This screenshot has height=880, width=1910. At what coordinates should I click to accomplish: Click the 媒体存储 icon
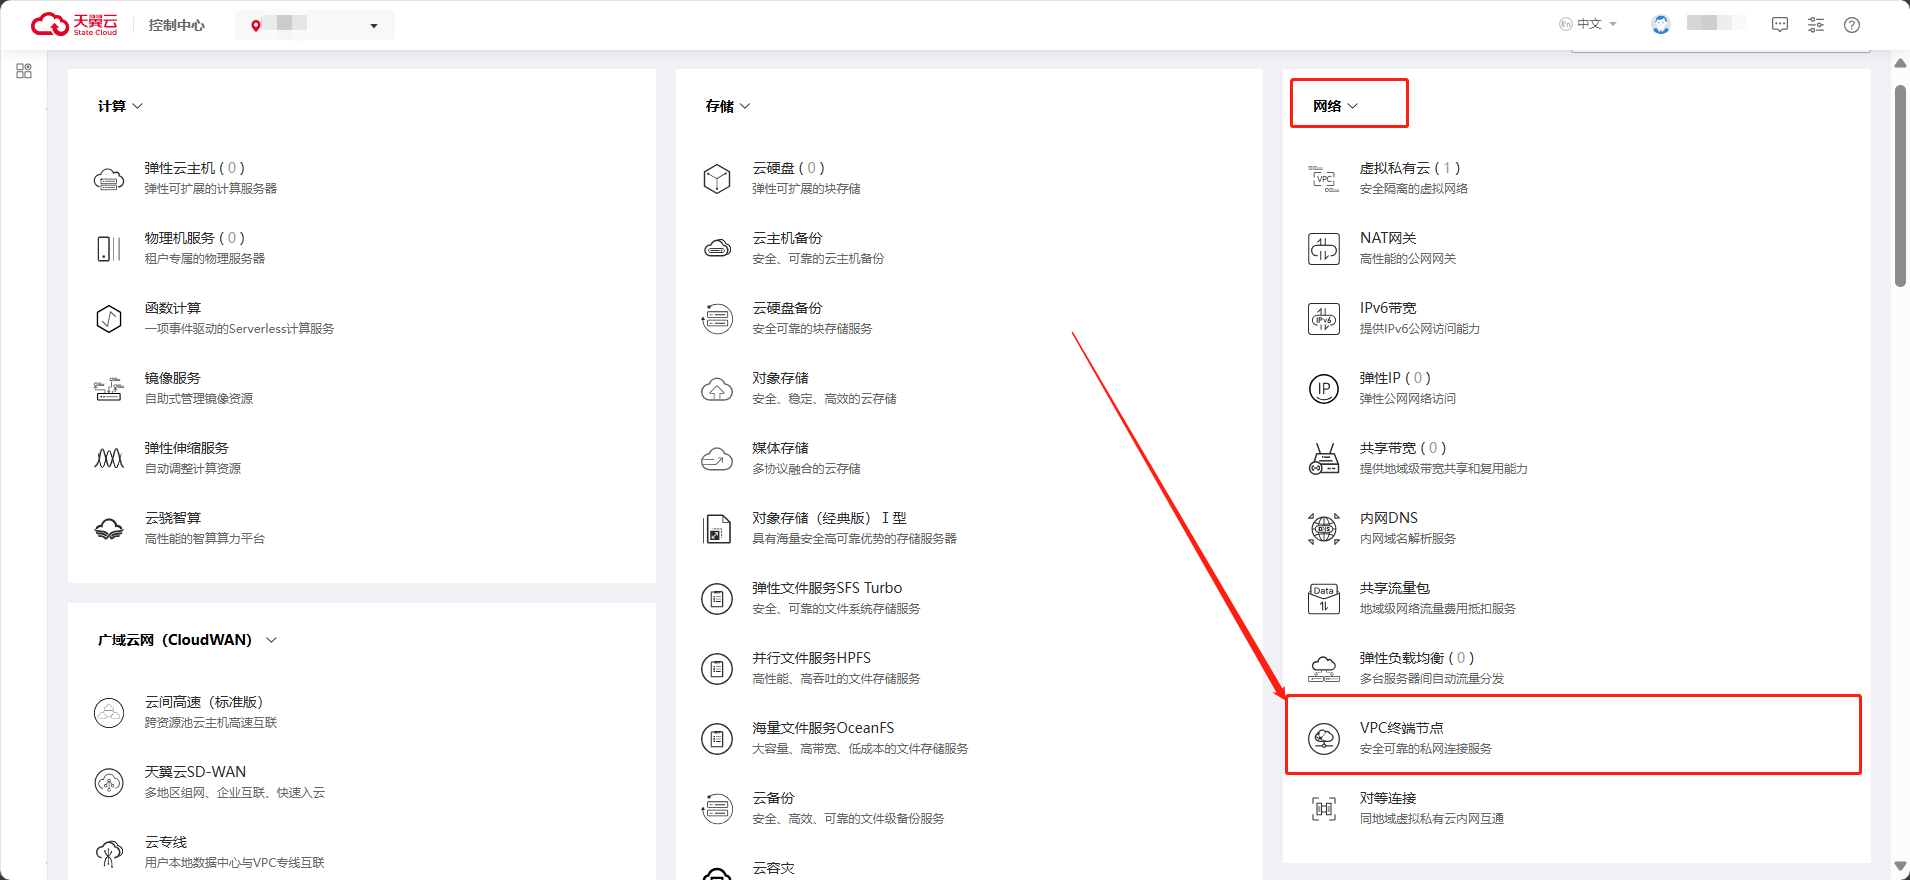(x=717, y=459)
